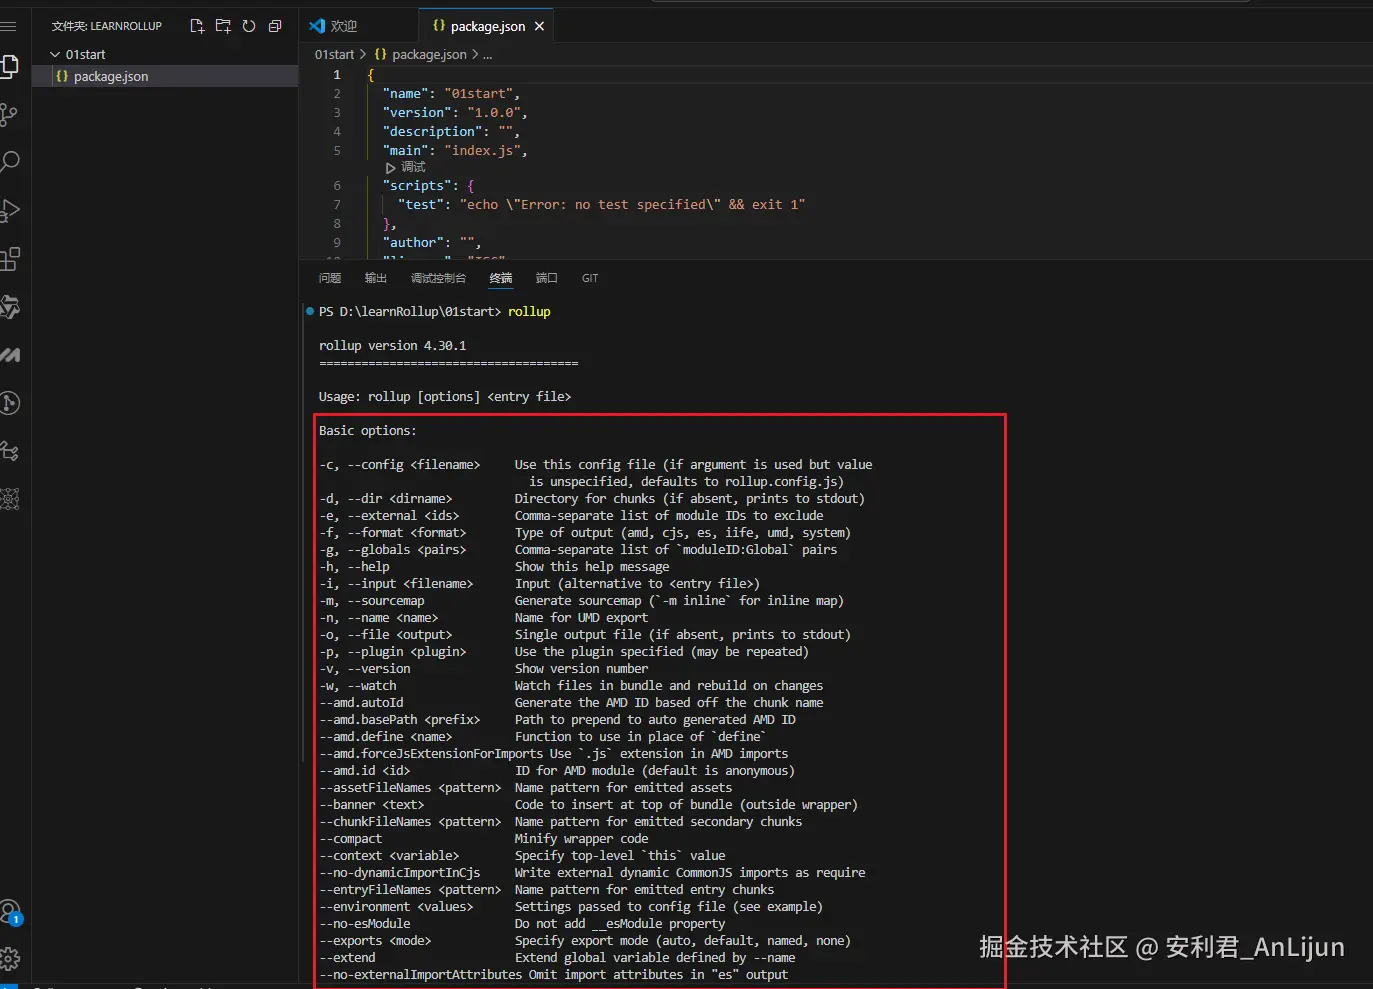This screenshot has height=989, width=1373.
Task: Click the "-c, --config <filename>" option text
Action: click(399, 464)
